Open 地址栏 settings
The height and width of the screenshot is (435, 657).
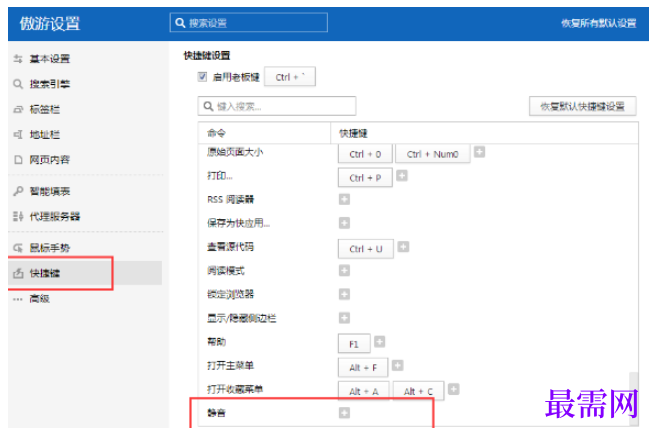44,135
